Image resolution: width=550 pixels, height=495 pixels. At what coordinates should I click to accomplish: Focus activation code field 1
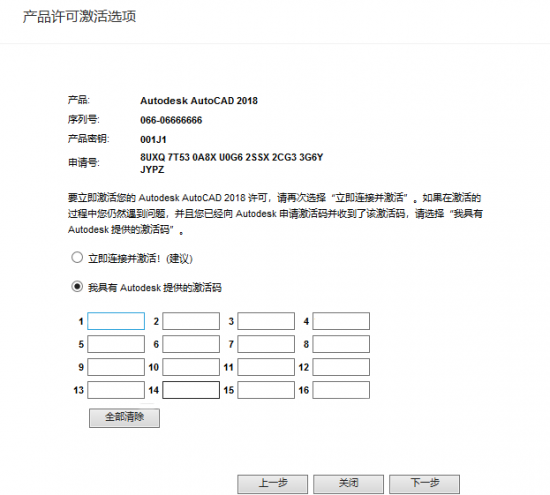(x=116, y=321)
